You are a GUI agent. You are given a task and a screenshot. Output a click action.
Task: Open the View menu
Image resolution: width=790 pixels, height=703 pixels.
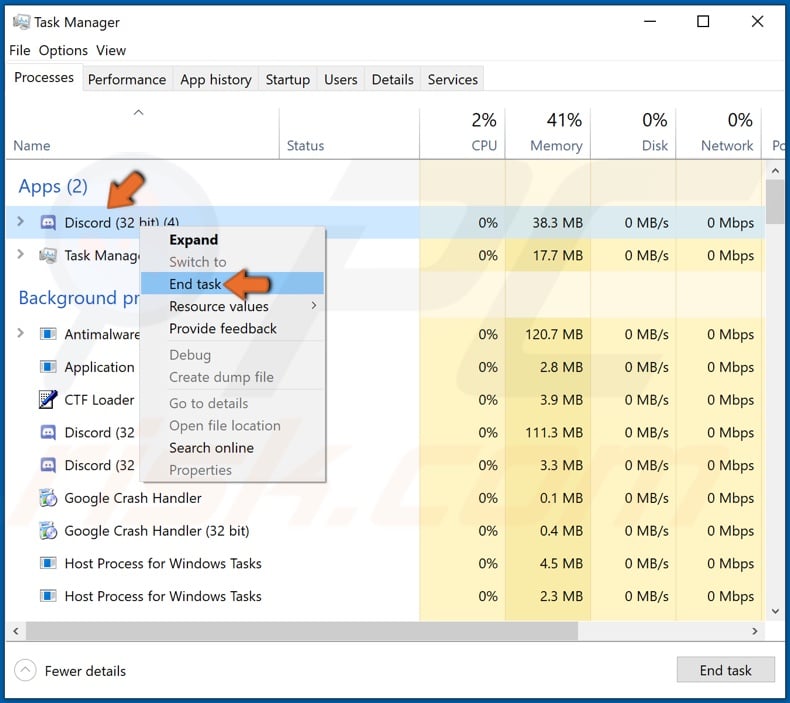tap(111, 50)
